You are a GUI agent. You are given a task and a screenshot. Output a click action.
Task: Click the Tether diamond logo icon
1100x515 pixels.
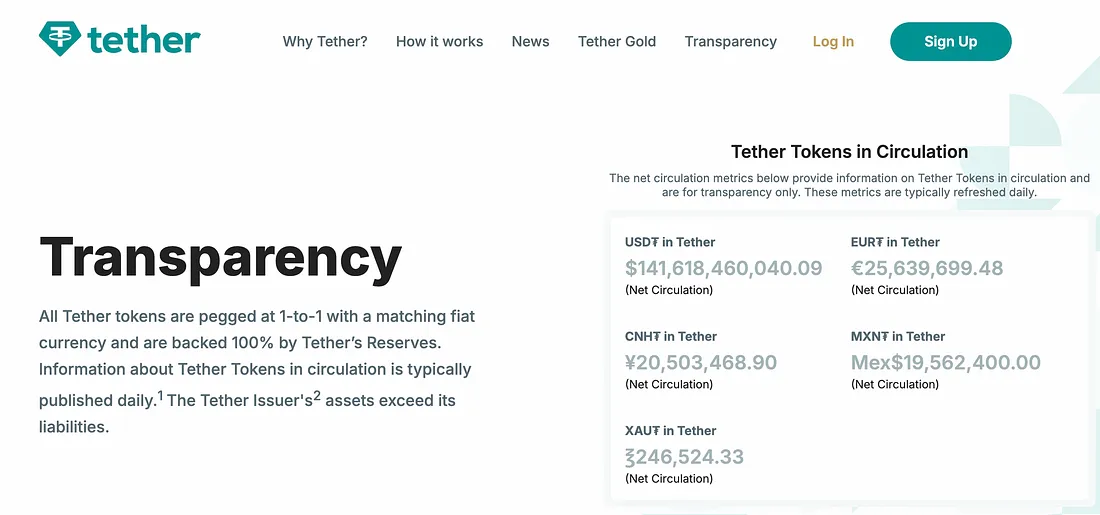click(x=60, y=40)
